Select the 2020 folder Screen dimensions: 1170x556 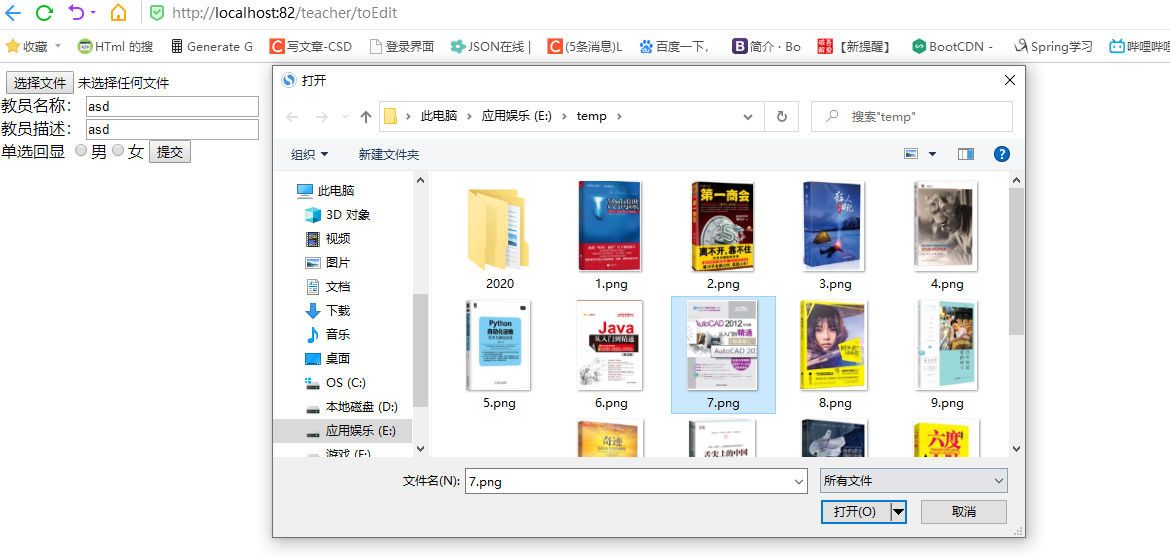click(x=500, y=236)
